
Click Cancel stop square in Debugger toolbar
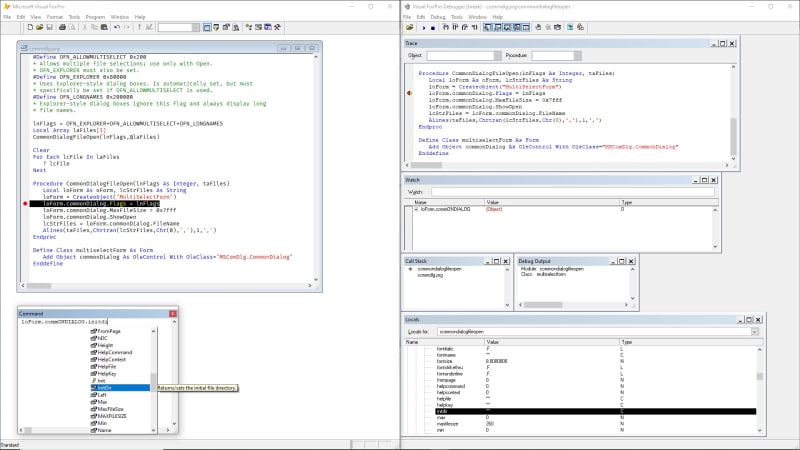pyautogui.click(x=433, y=28)
